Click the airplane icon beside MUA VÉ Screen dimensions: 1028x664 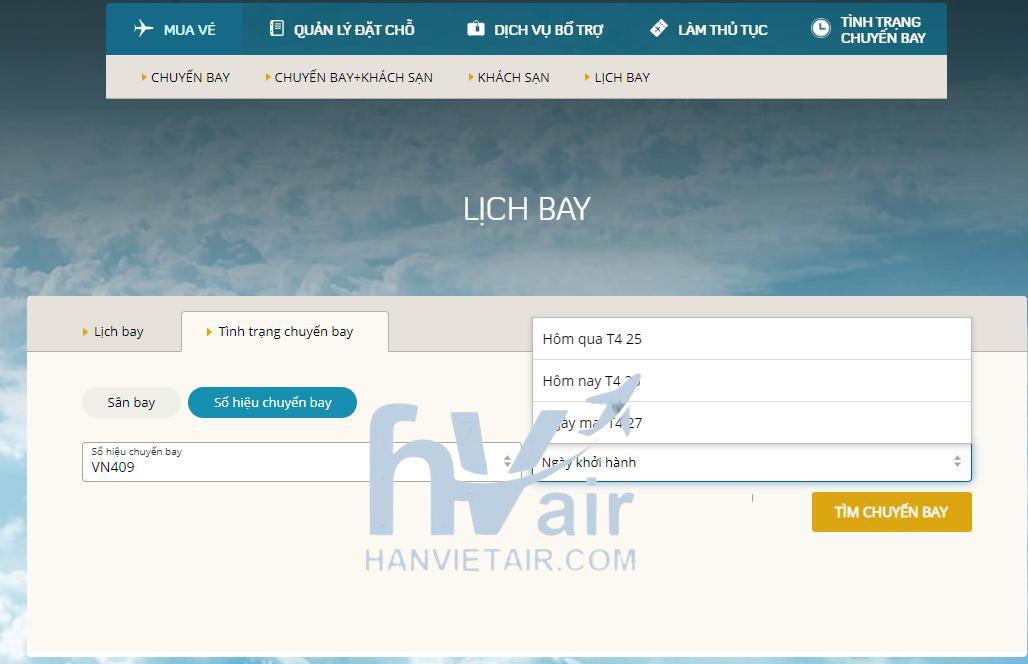(x=143, y=29)
